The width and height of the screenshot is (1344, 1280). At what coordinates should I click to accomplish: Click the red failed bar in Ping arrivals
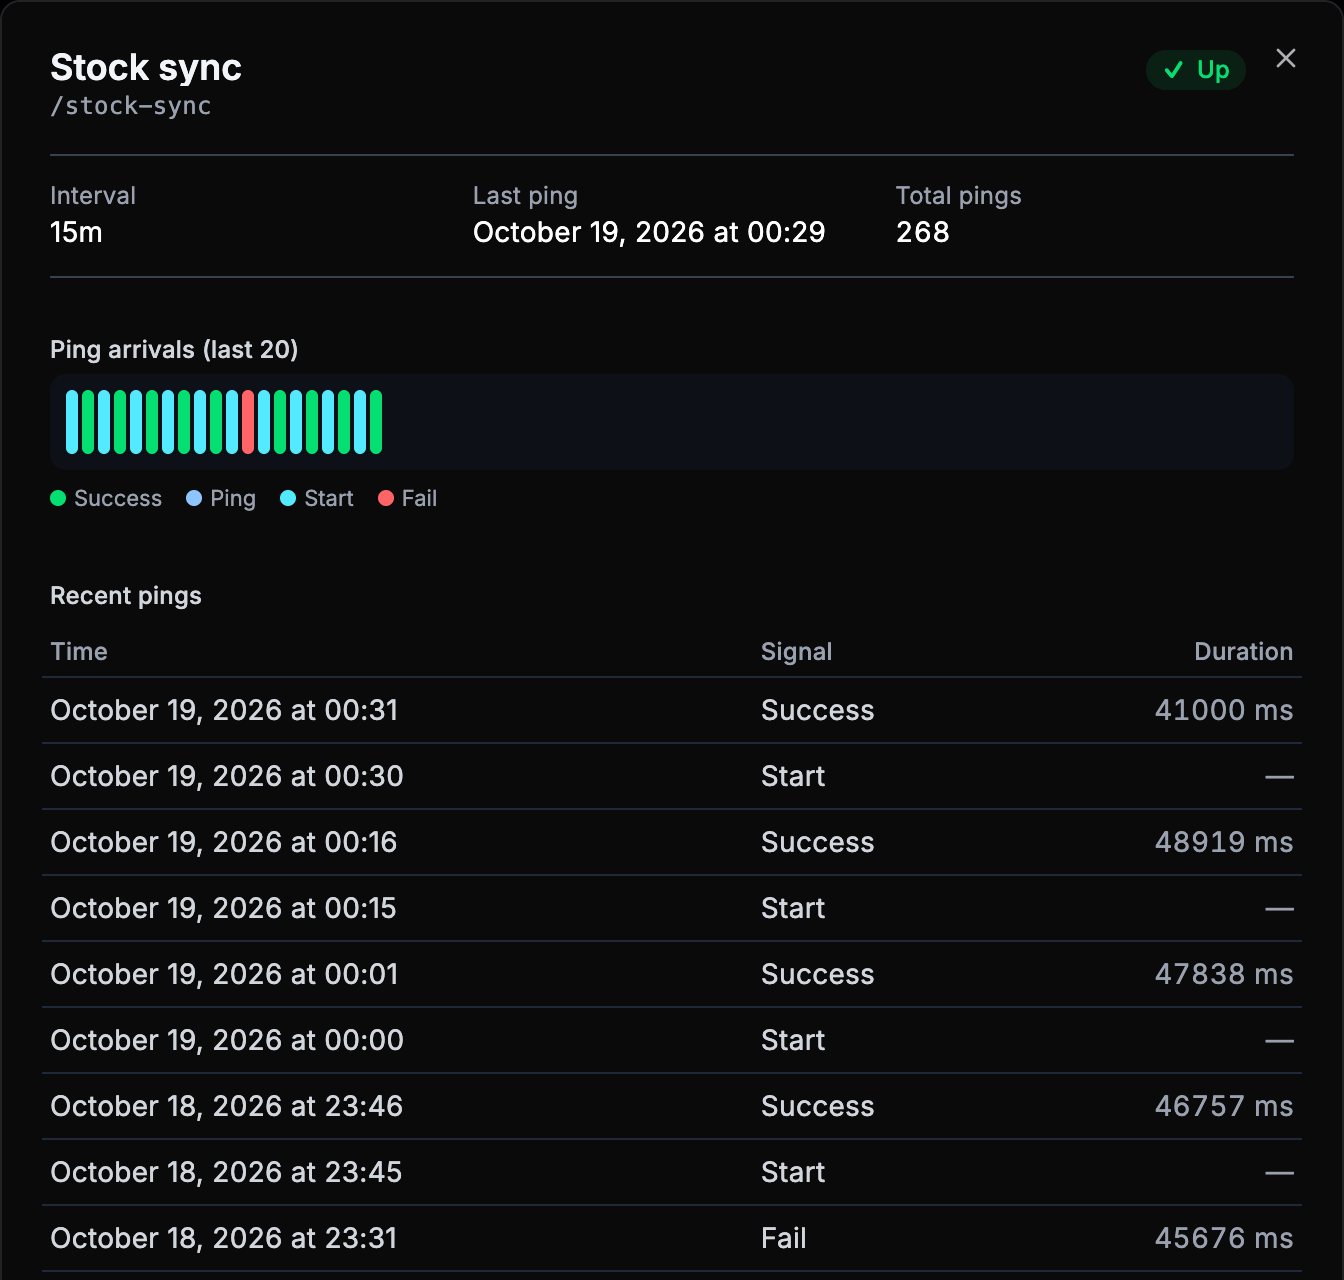coord(248,422)
